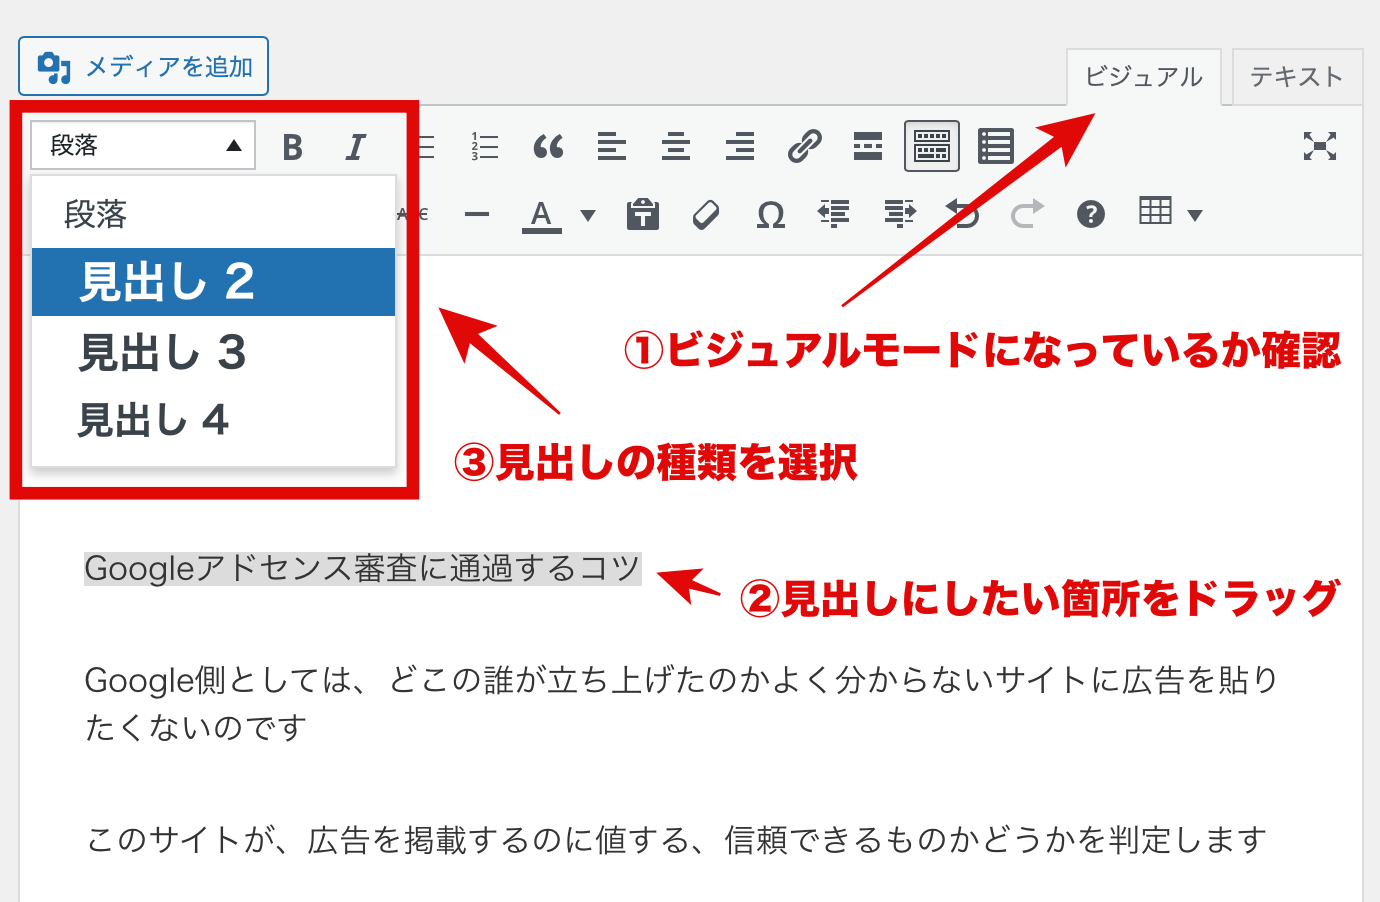Enter distraction-free fullscreen mode

[x=1320, y=147]
